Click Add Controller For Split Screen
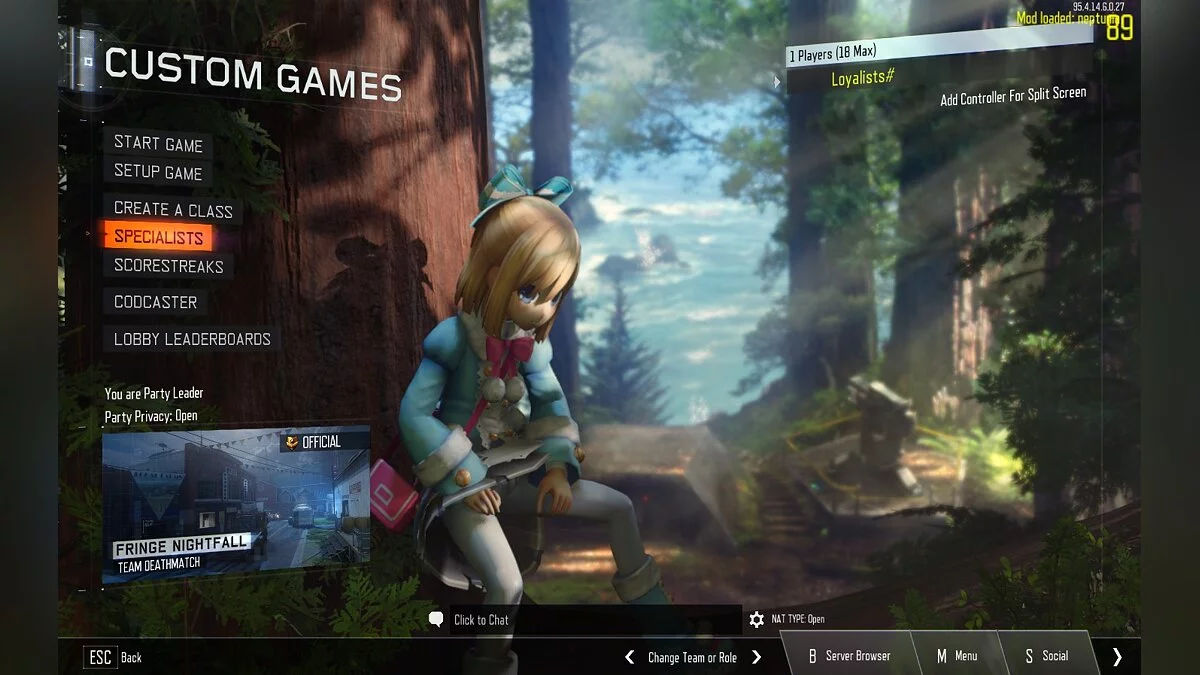Viewport: 1200px width, 675px height. (x=1013, y=96)
